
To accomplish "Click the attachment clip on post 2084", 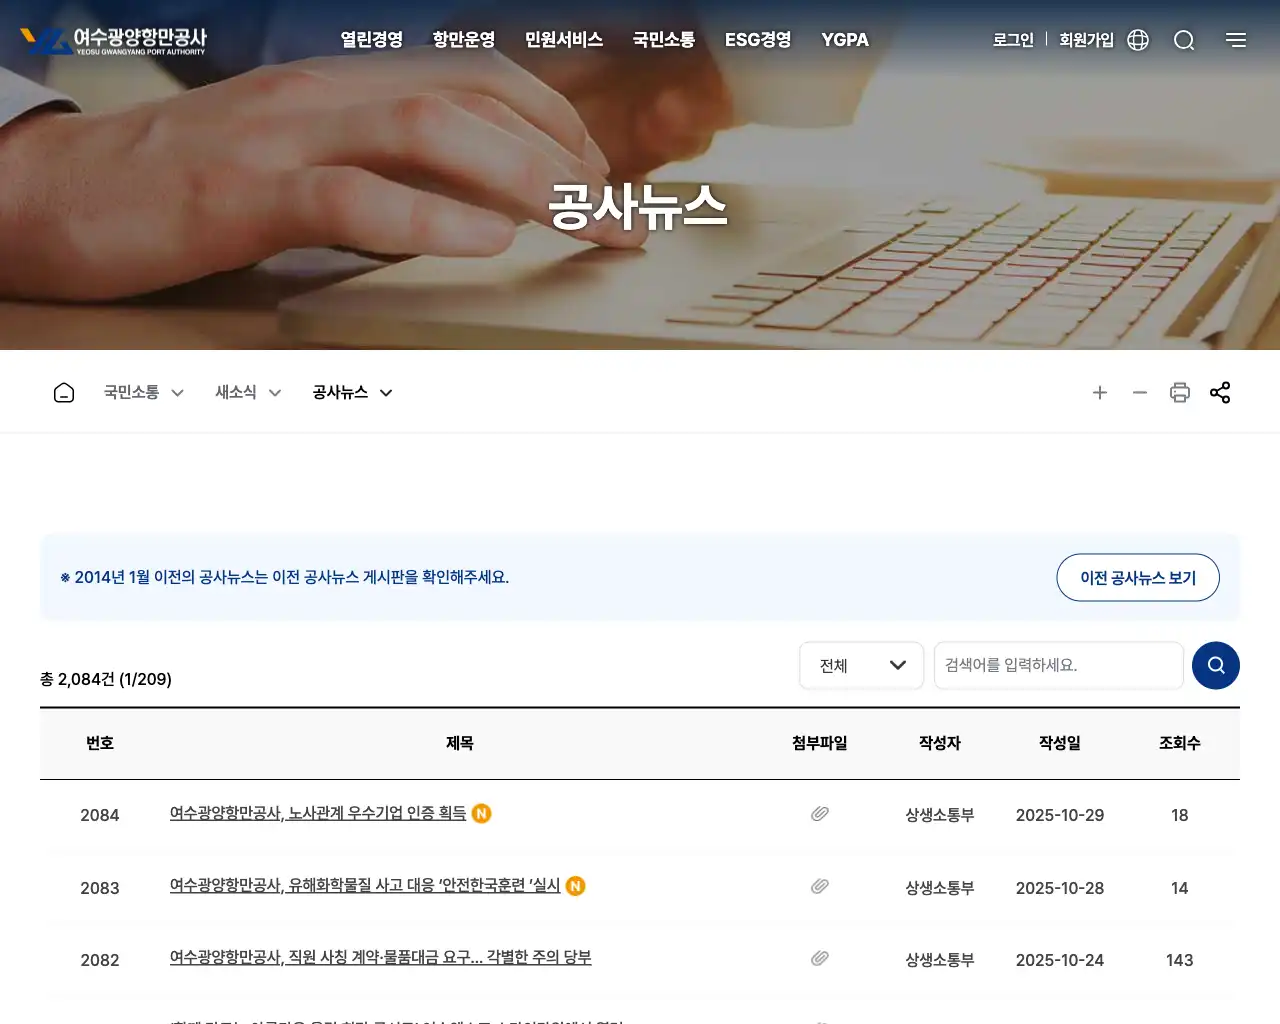I will click(819, 813).
